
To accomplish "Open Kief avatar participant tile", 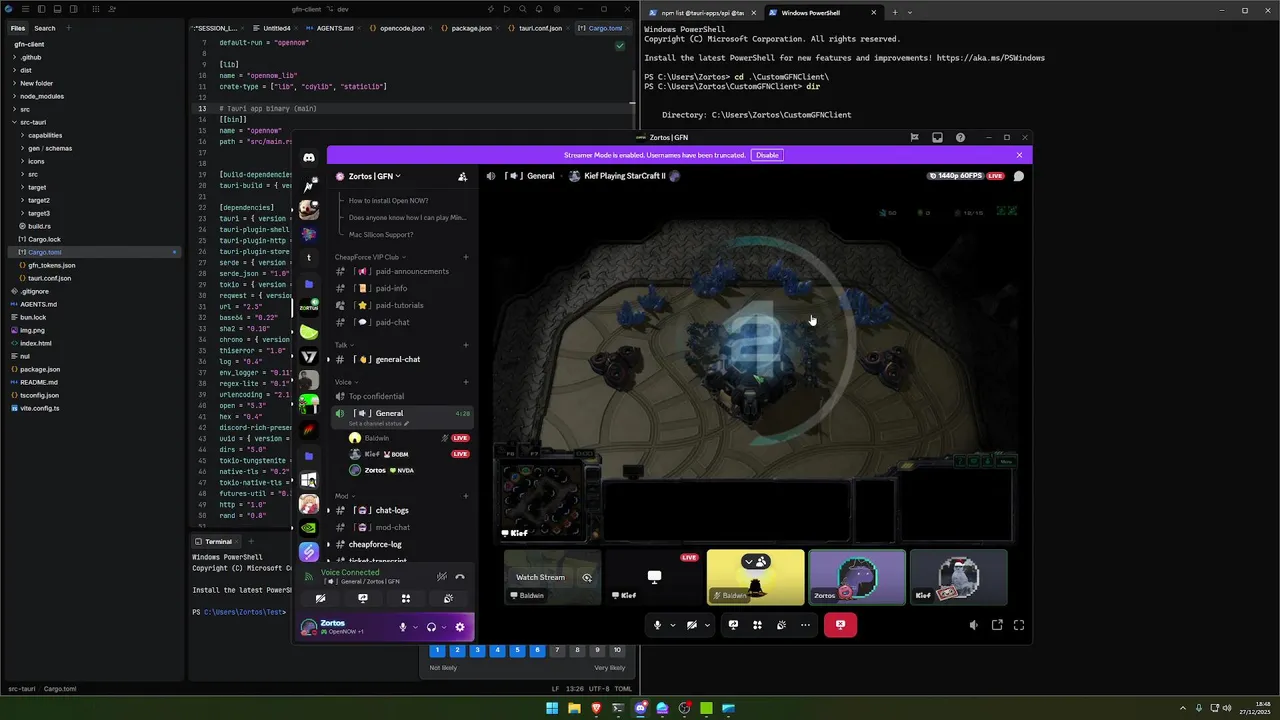I will point(959,577).
